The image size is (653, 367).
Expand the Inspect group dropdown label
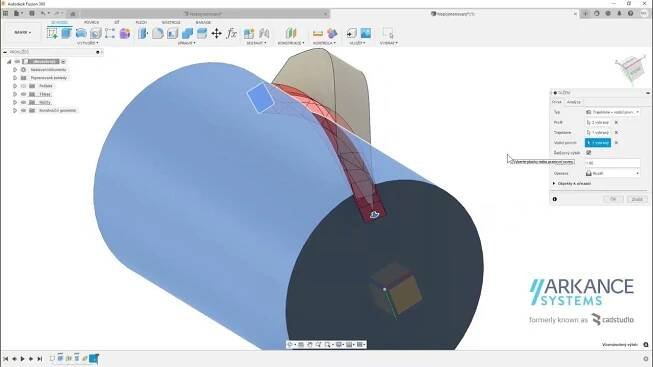[x=324, y=43]
